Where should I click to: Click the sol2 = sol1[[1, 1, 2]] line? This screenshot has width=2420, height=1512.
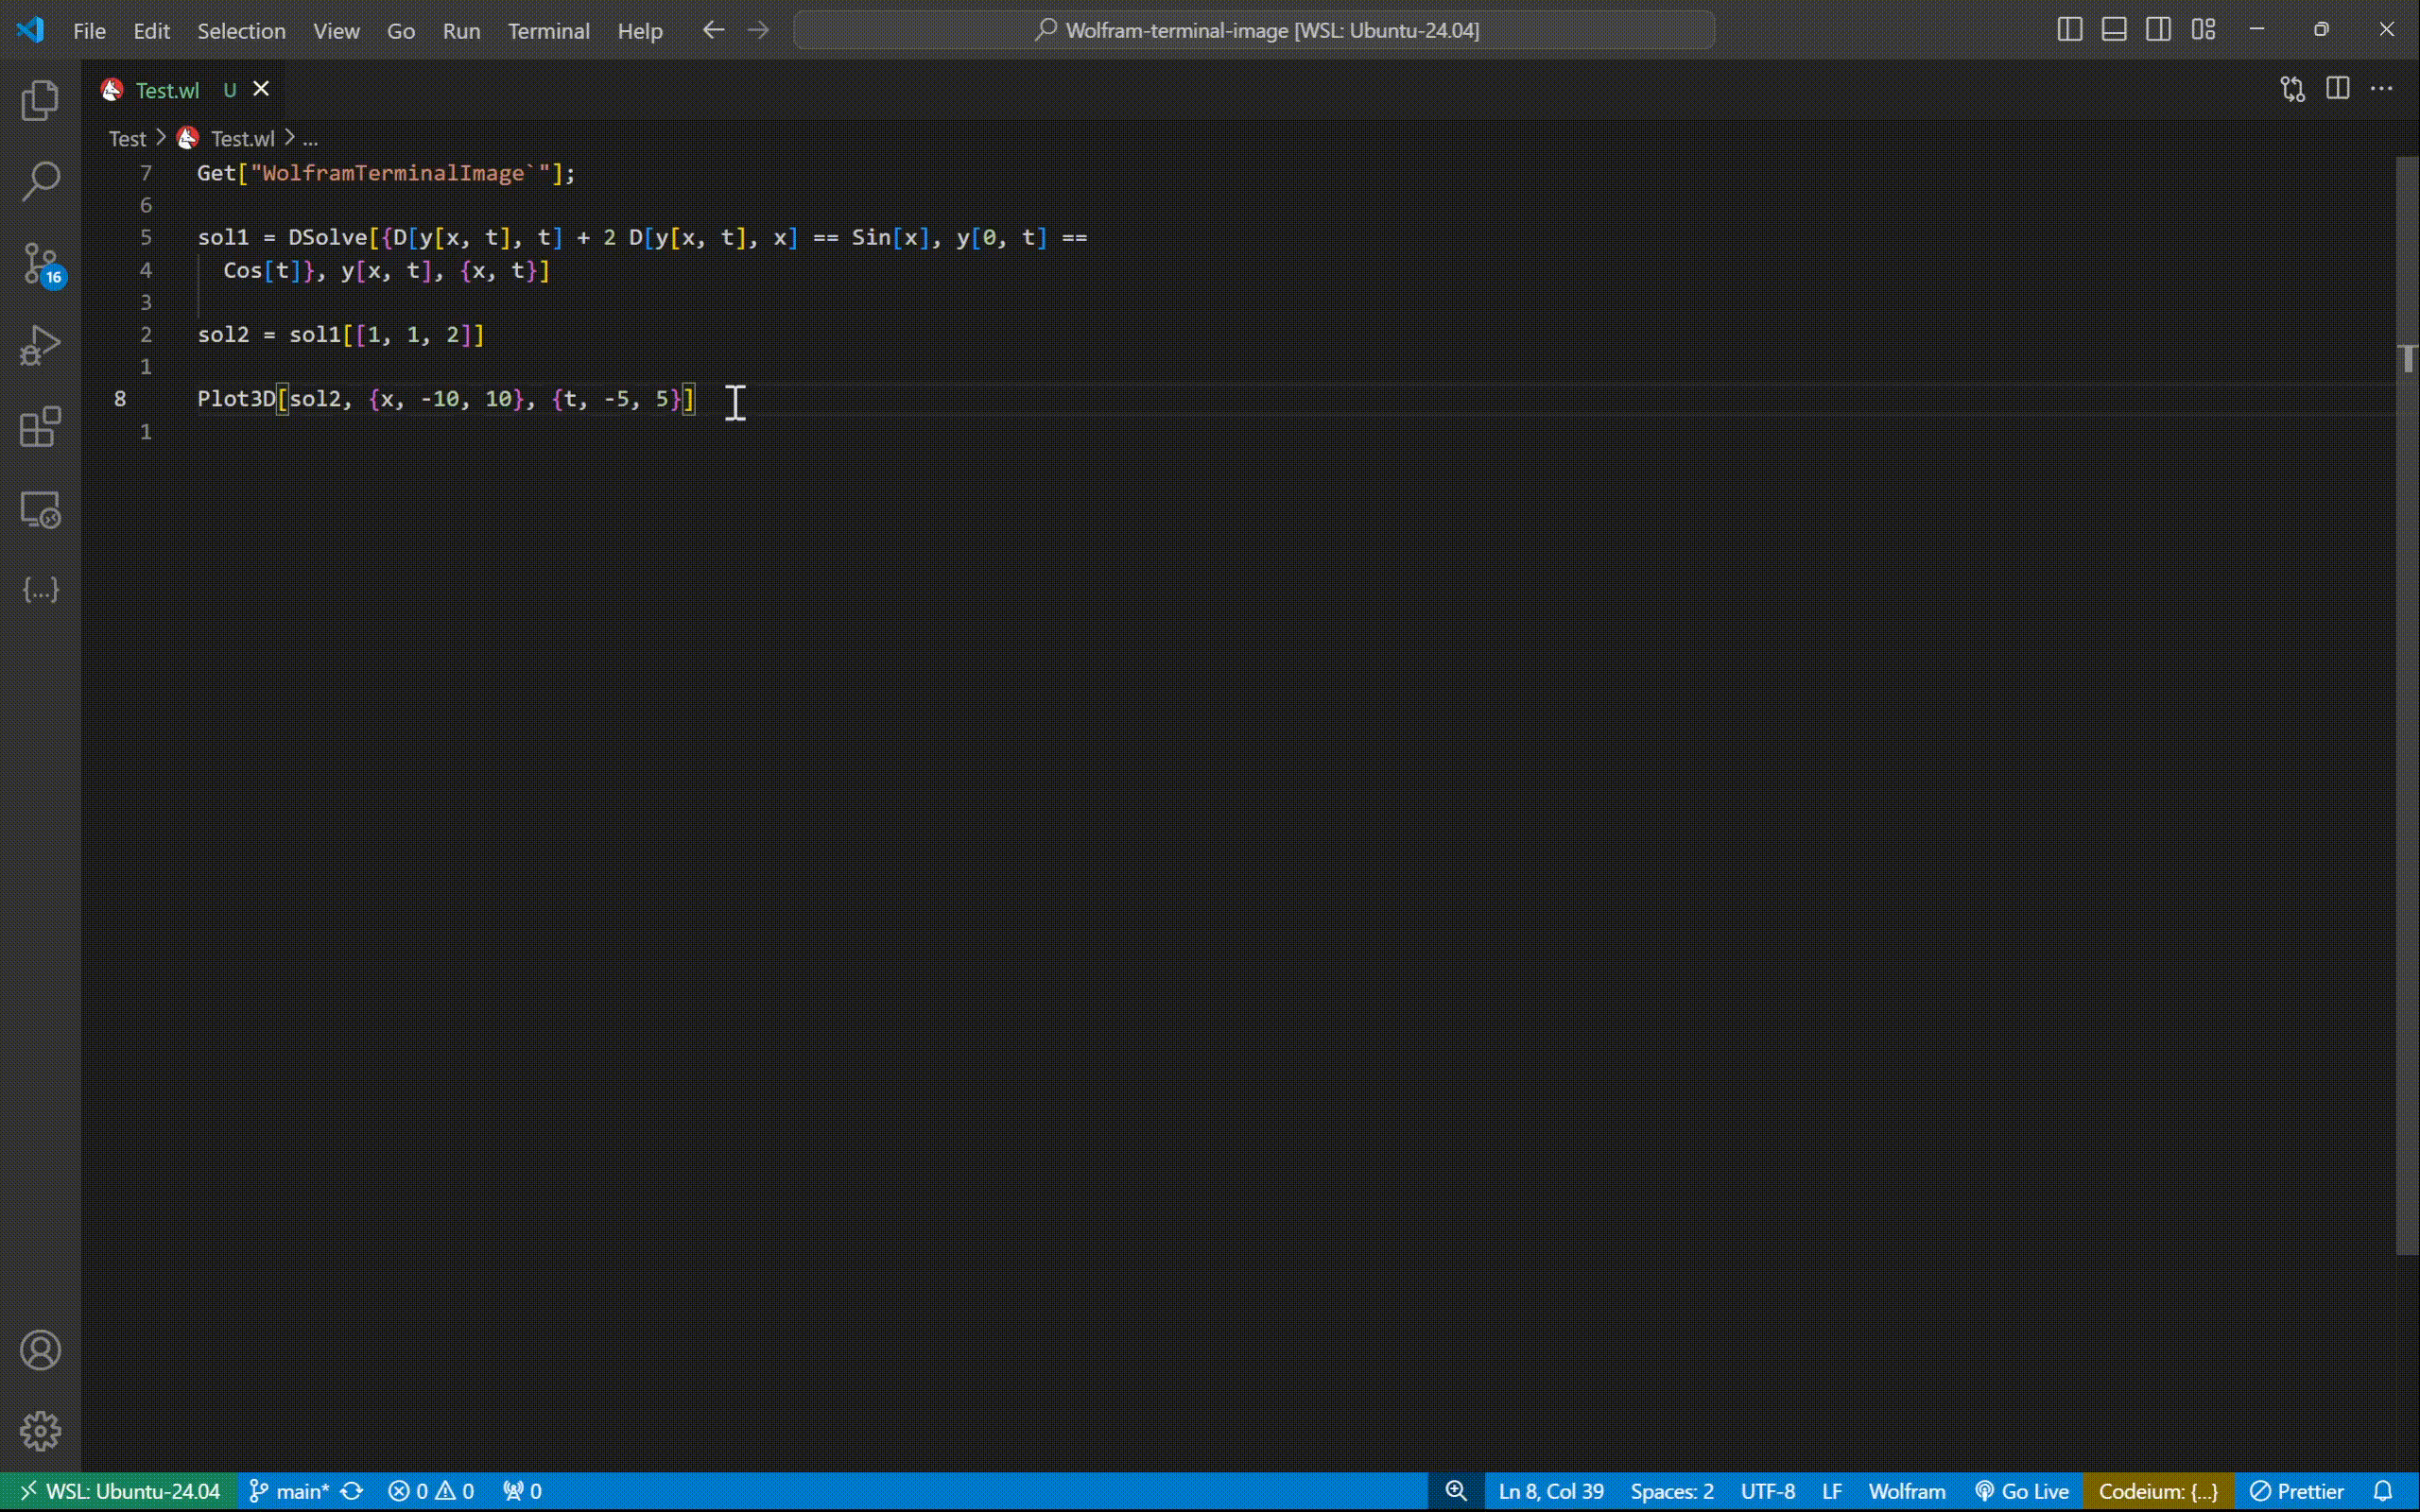pos(341,334)
